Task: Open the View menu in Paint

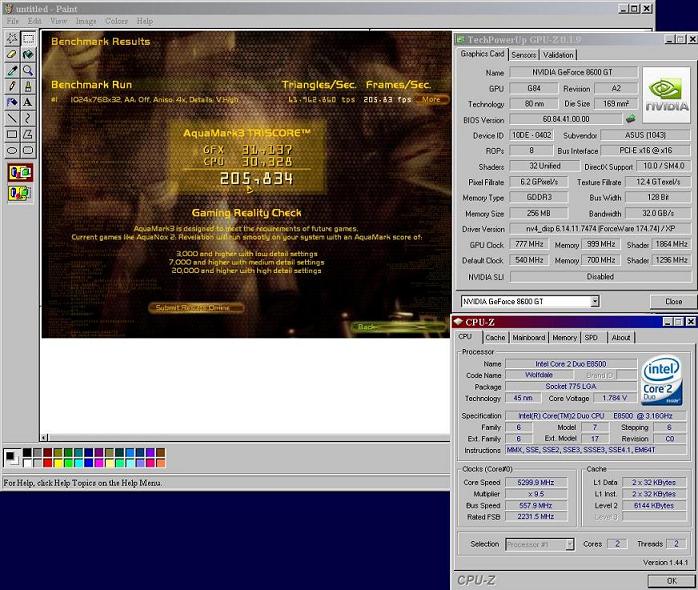Action: [58, 21]
